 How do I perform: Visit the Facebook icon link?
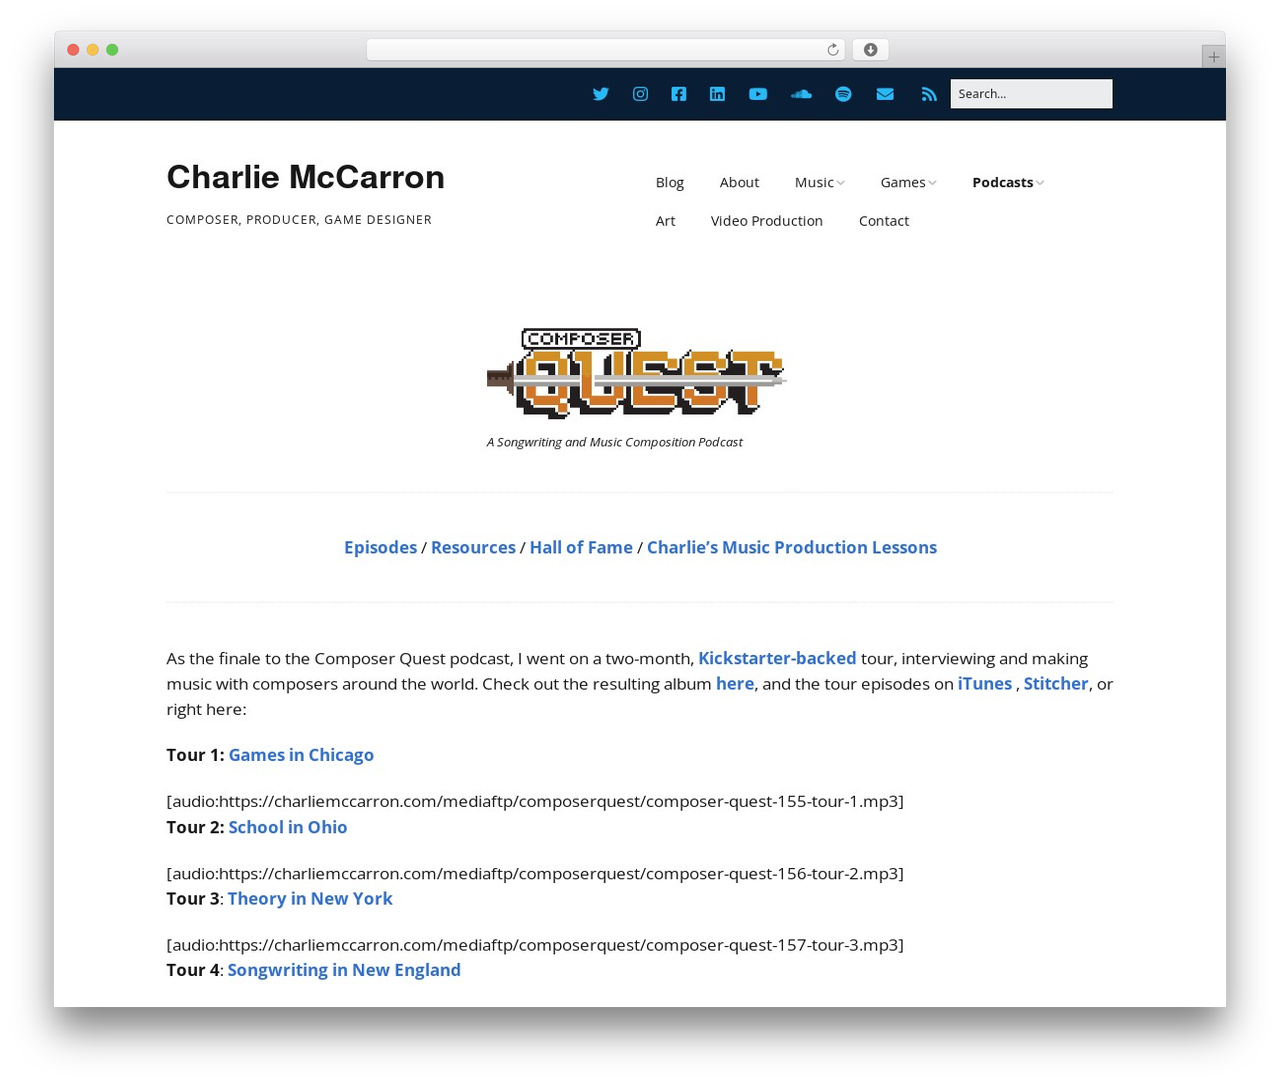pyautogui.click(x=679, y=94)
